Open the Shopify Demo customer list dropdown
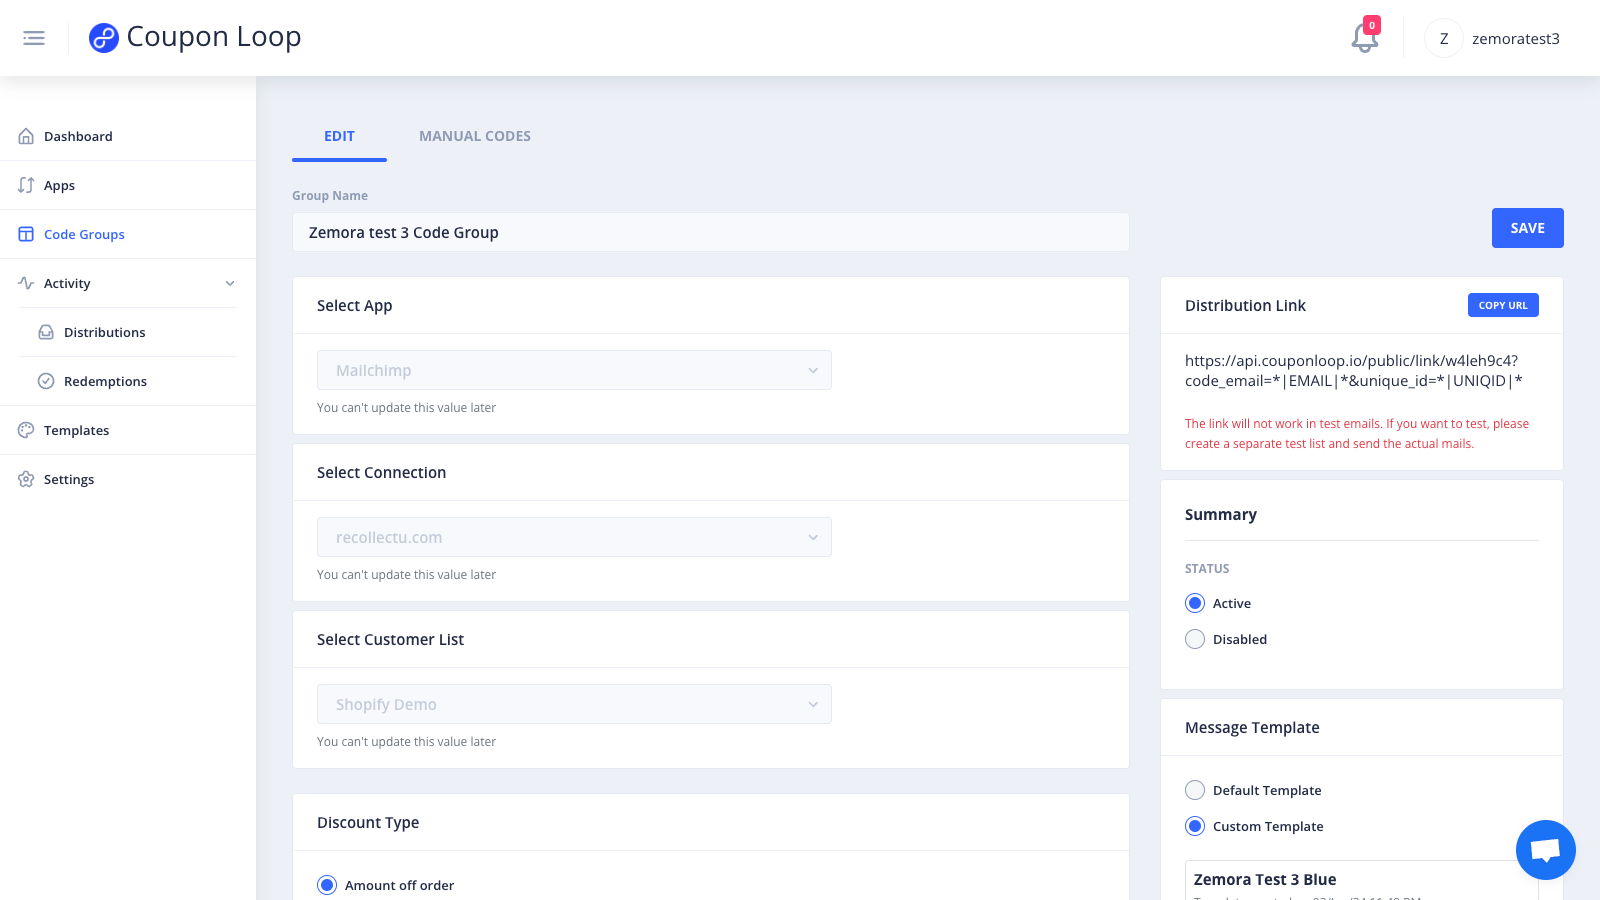The width and height of the screenshot is (1600, 900). (574, 704)
